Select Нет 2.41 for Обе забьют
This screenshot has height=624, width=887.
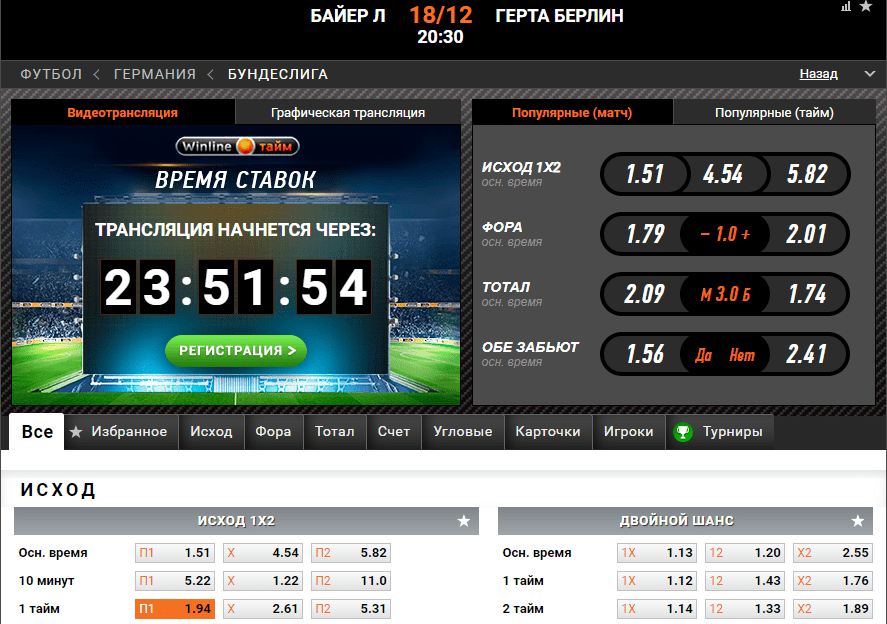tap(806, 354)
